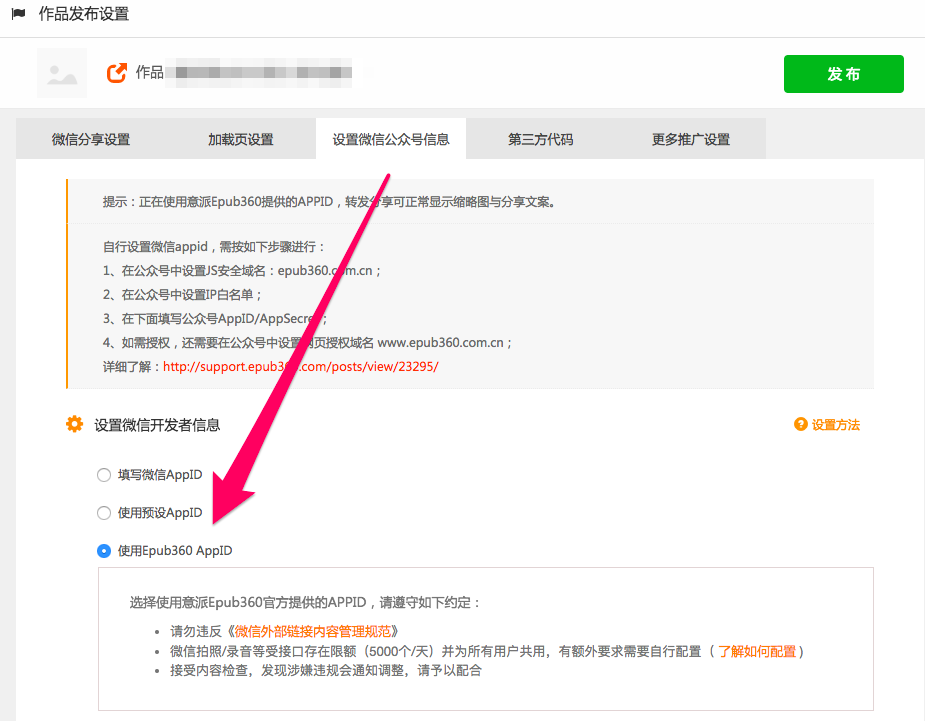925x721 pixels.
Task: Go to the 第三方代码 tab
Action: point(540,139)
